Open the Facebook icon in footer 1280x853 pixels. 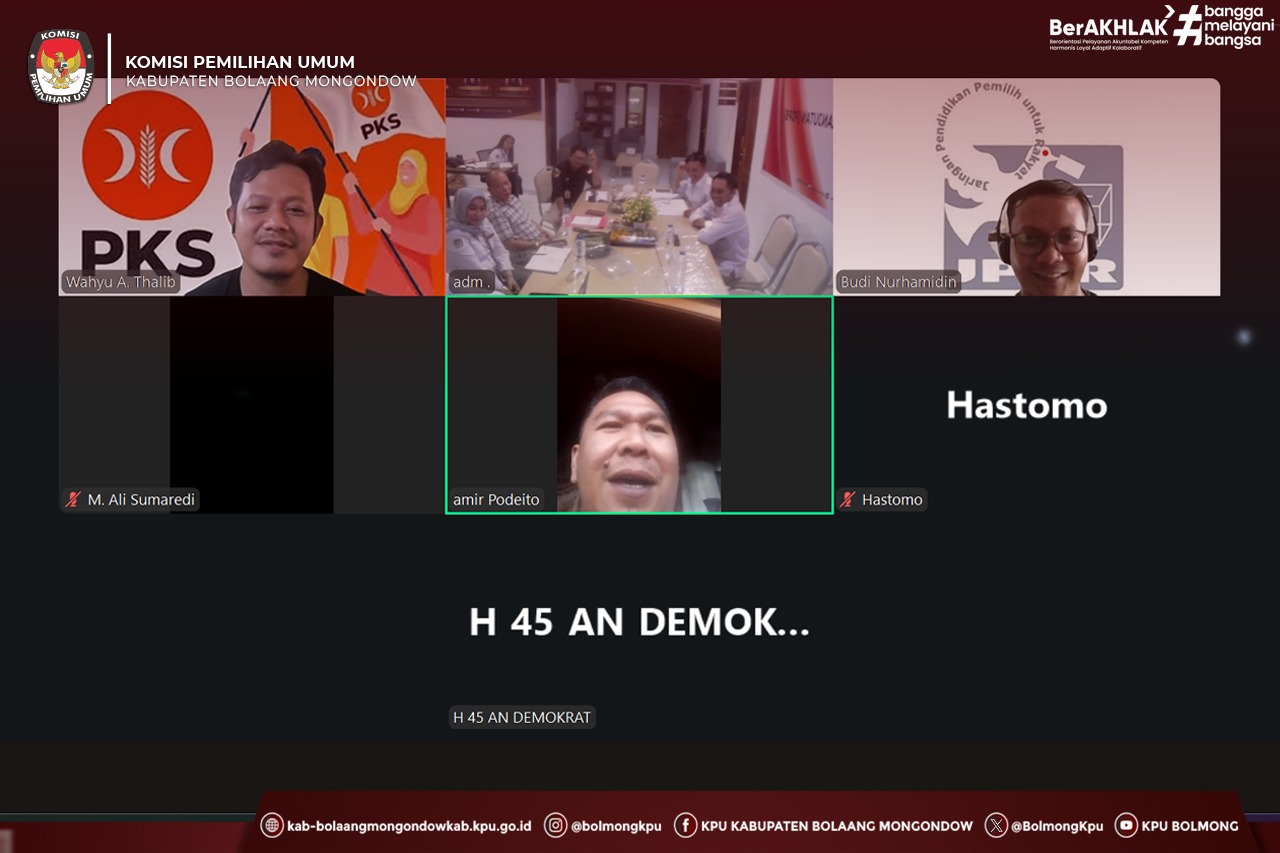point(685,825)
